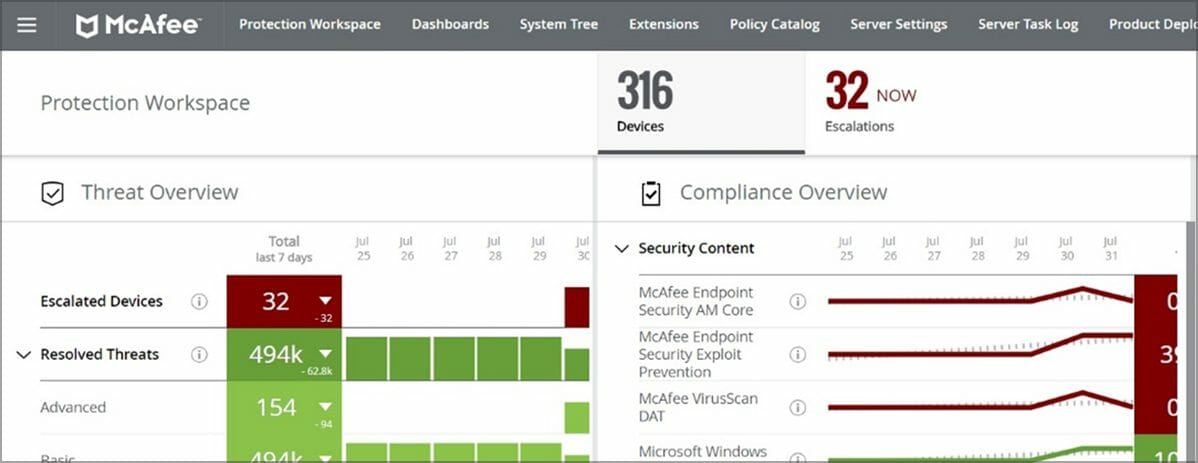This screenshot has height=463, width=1198.
Task: Click McAfee Endpoint Security AM Core label
Action: click(x=696, y=301)
